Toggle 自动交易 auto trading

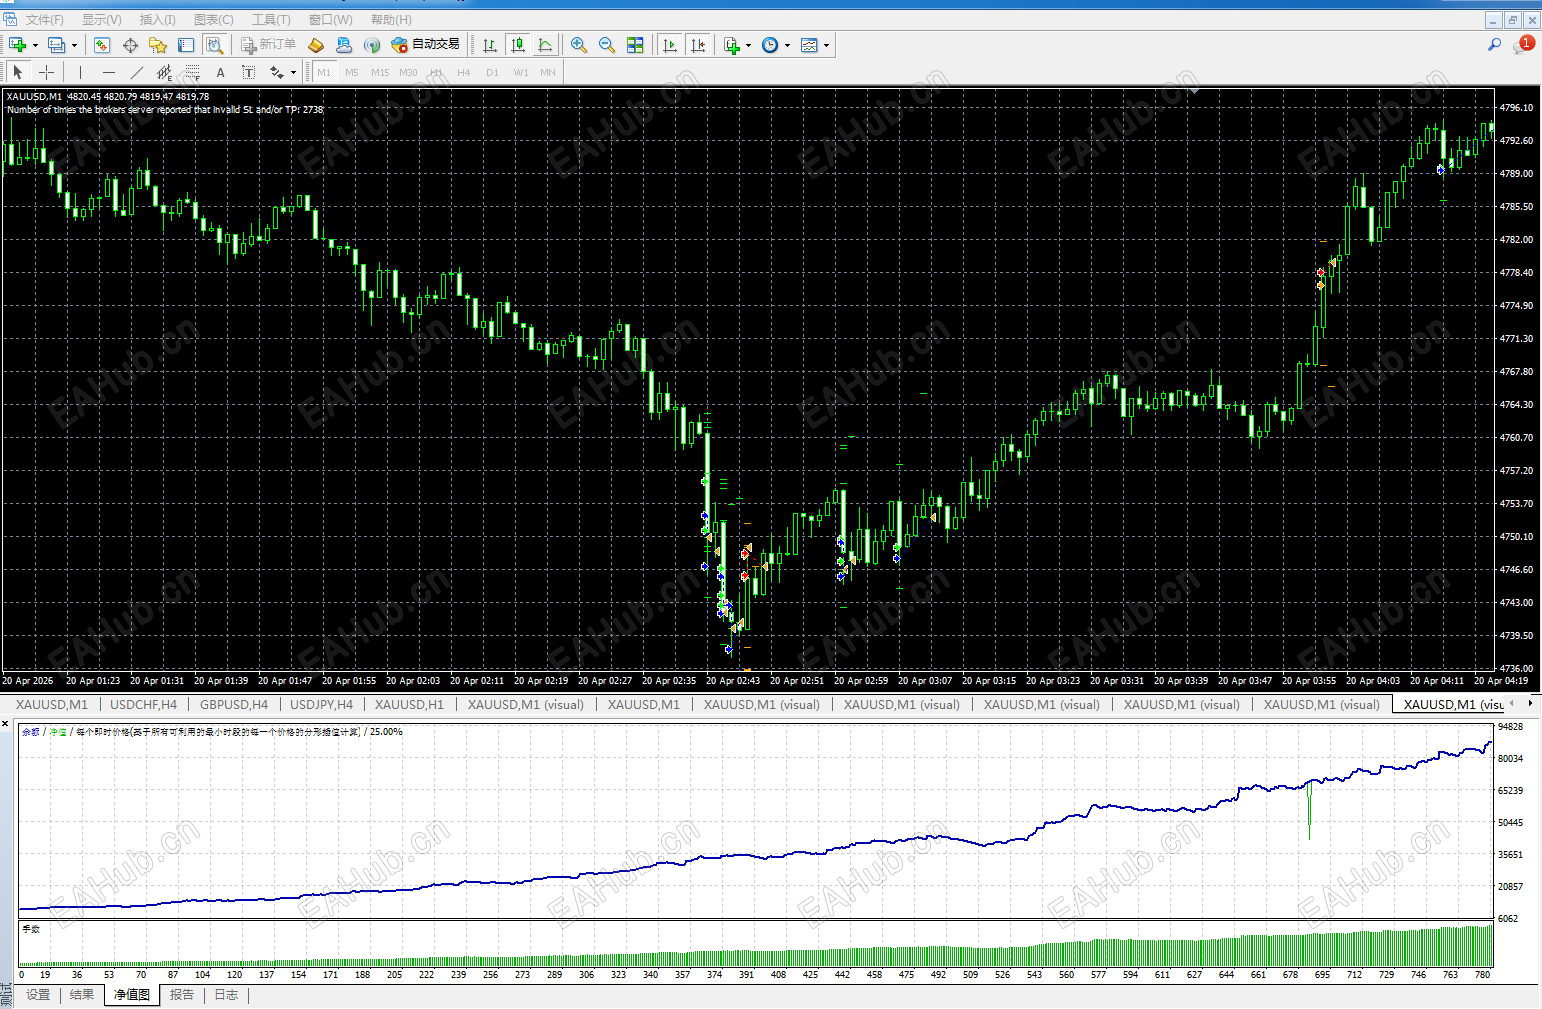(426, 45)
